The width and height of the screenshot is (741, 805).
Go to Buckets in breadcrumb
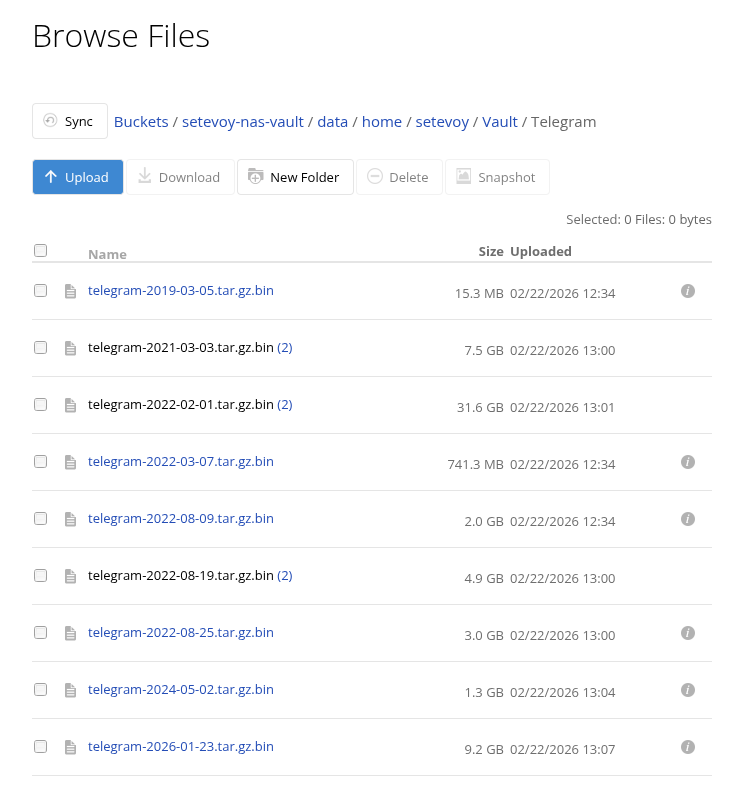pyautogui.click(x=141, y=122)
